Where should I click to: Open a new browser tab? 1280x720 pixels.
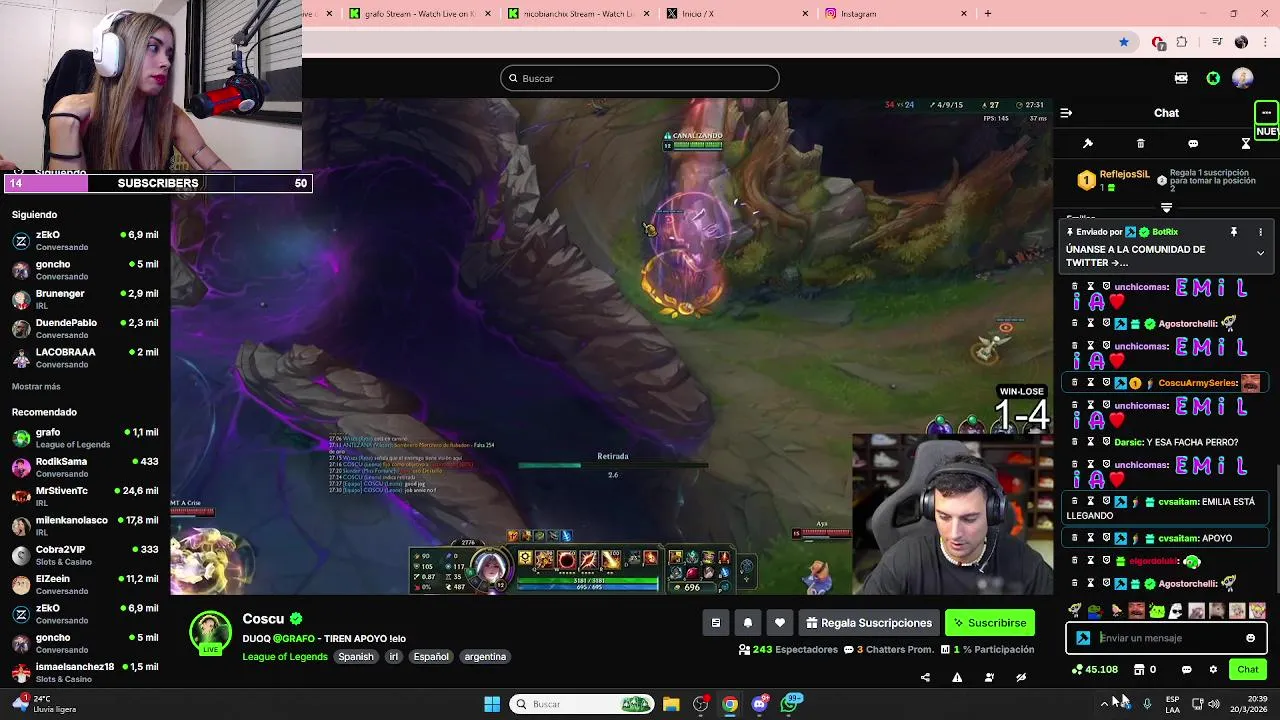pyautogui.click(x=988, y=14)
